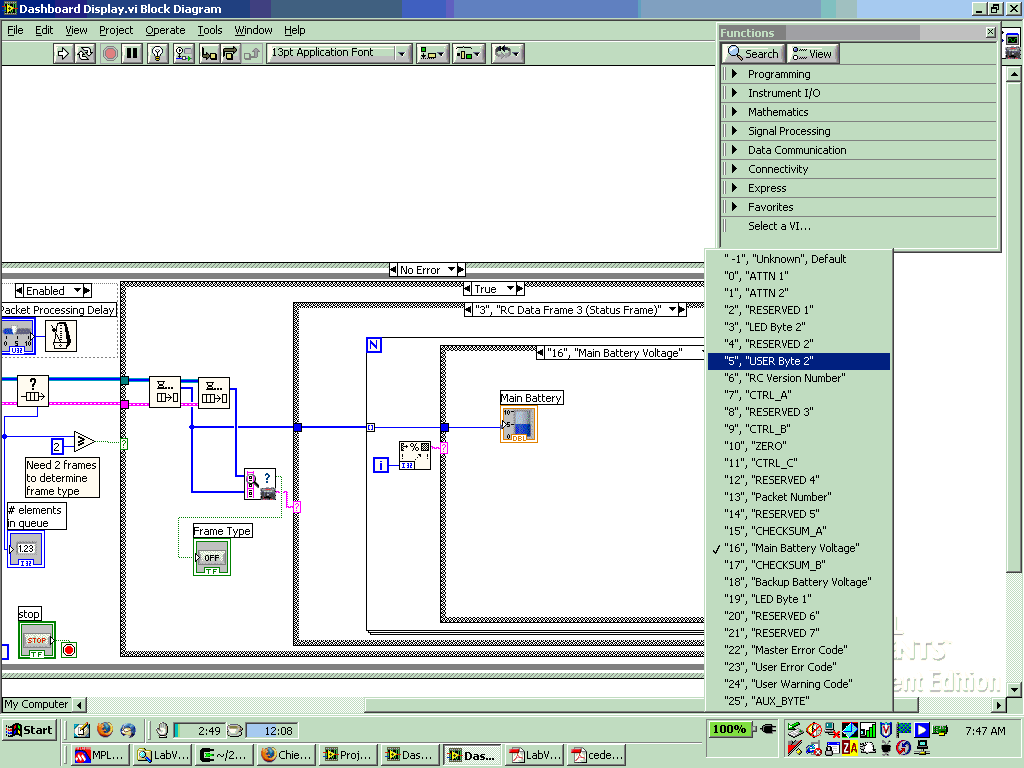This screenshot has width=1024, height=768.
Task: Click the Run arrow toolbar button
Action: tap(63, 54)
